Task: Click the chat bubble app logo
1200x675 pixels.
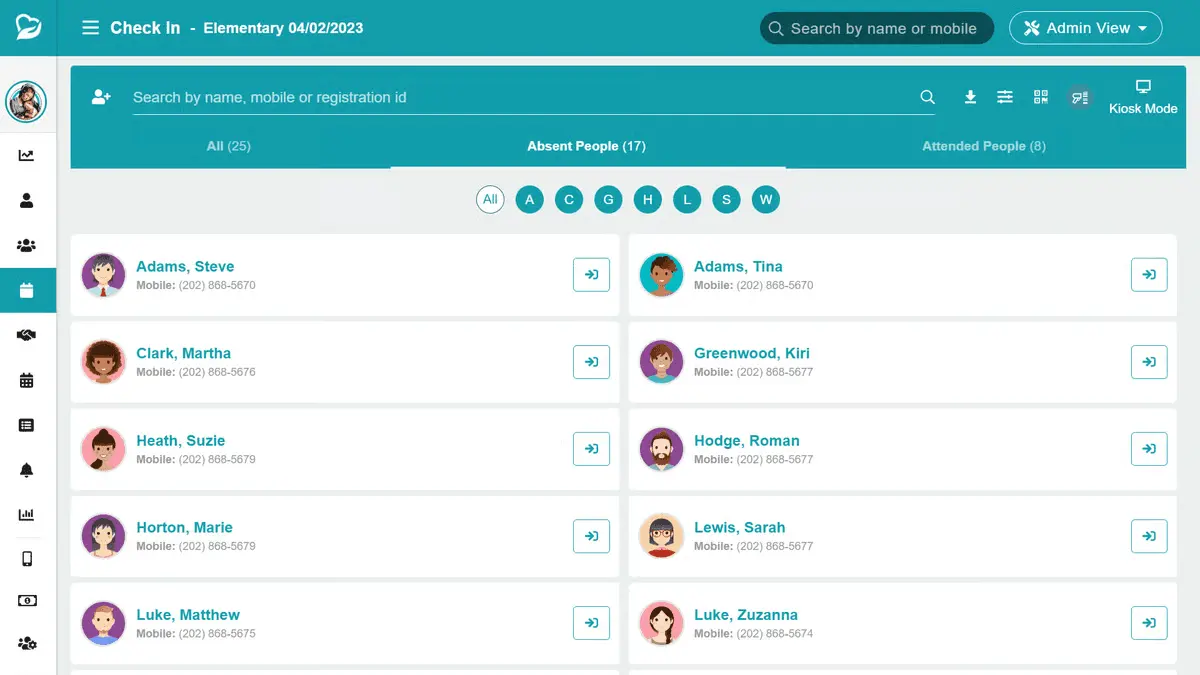Action: [x=28, y=27]
